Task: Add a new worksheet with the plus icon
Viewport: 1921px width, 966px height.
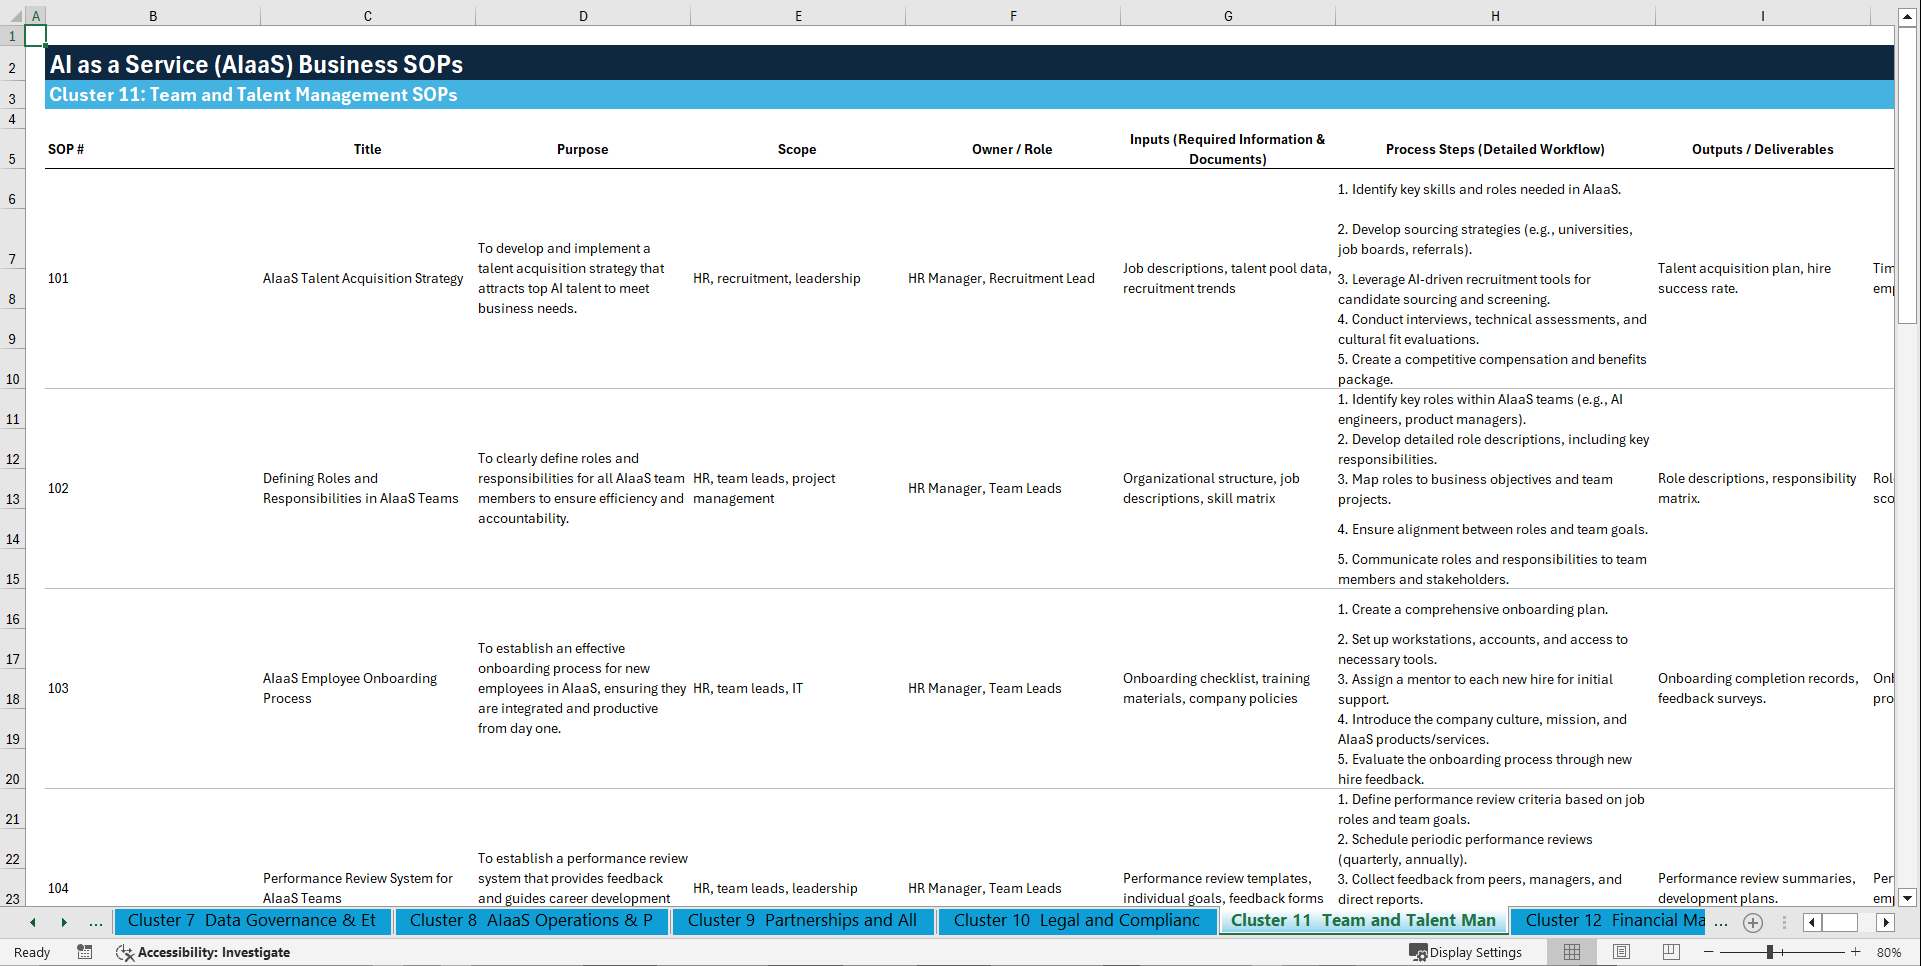Action: tap(1752, 922)
